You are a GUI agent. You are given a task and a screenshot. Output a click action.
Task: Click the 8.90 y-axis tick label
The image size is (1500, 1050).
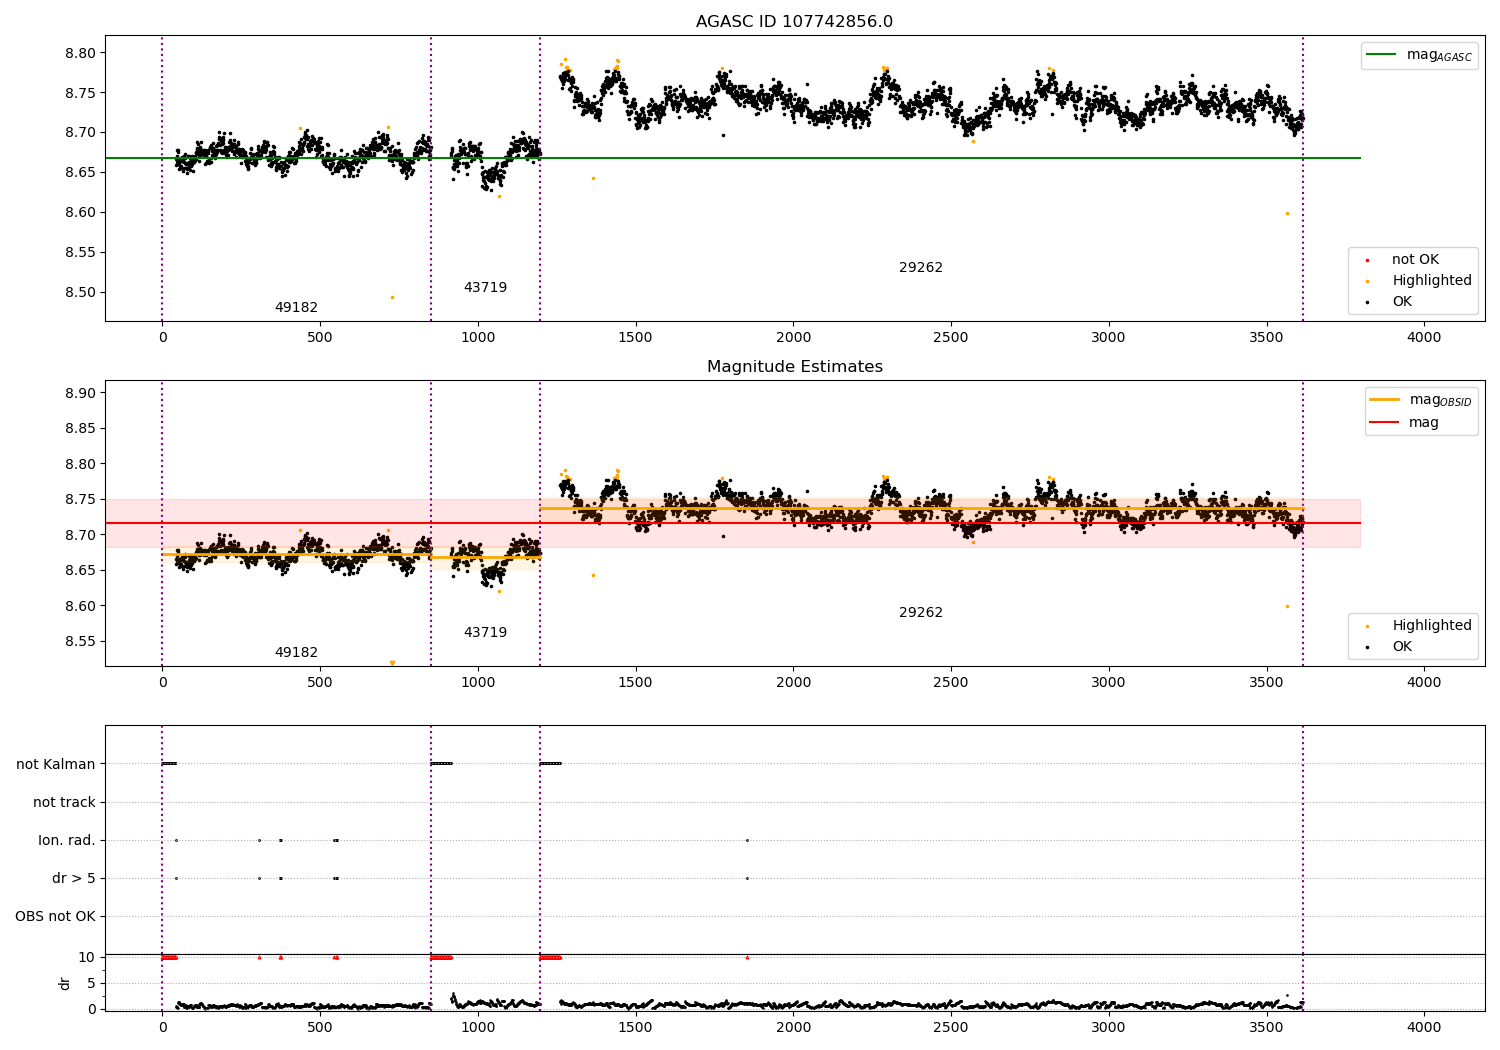click(x=80, y=394)
